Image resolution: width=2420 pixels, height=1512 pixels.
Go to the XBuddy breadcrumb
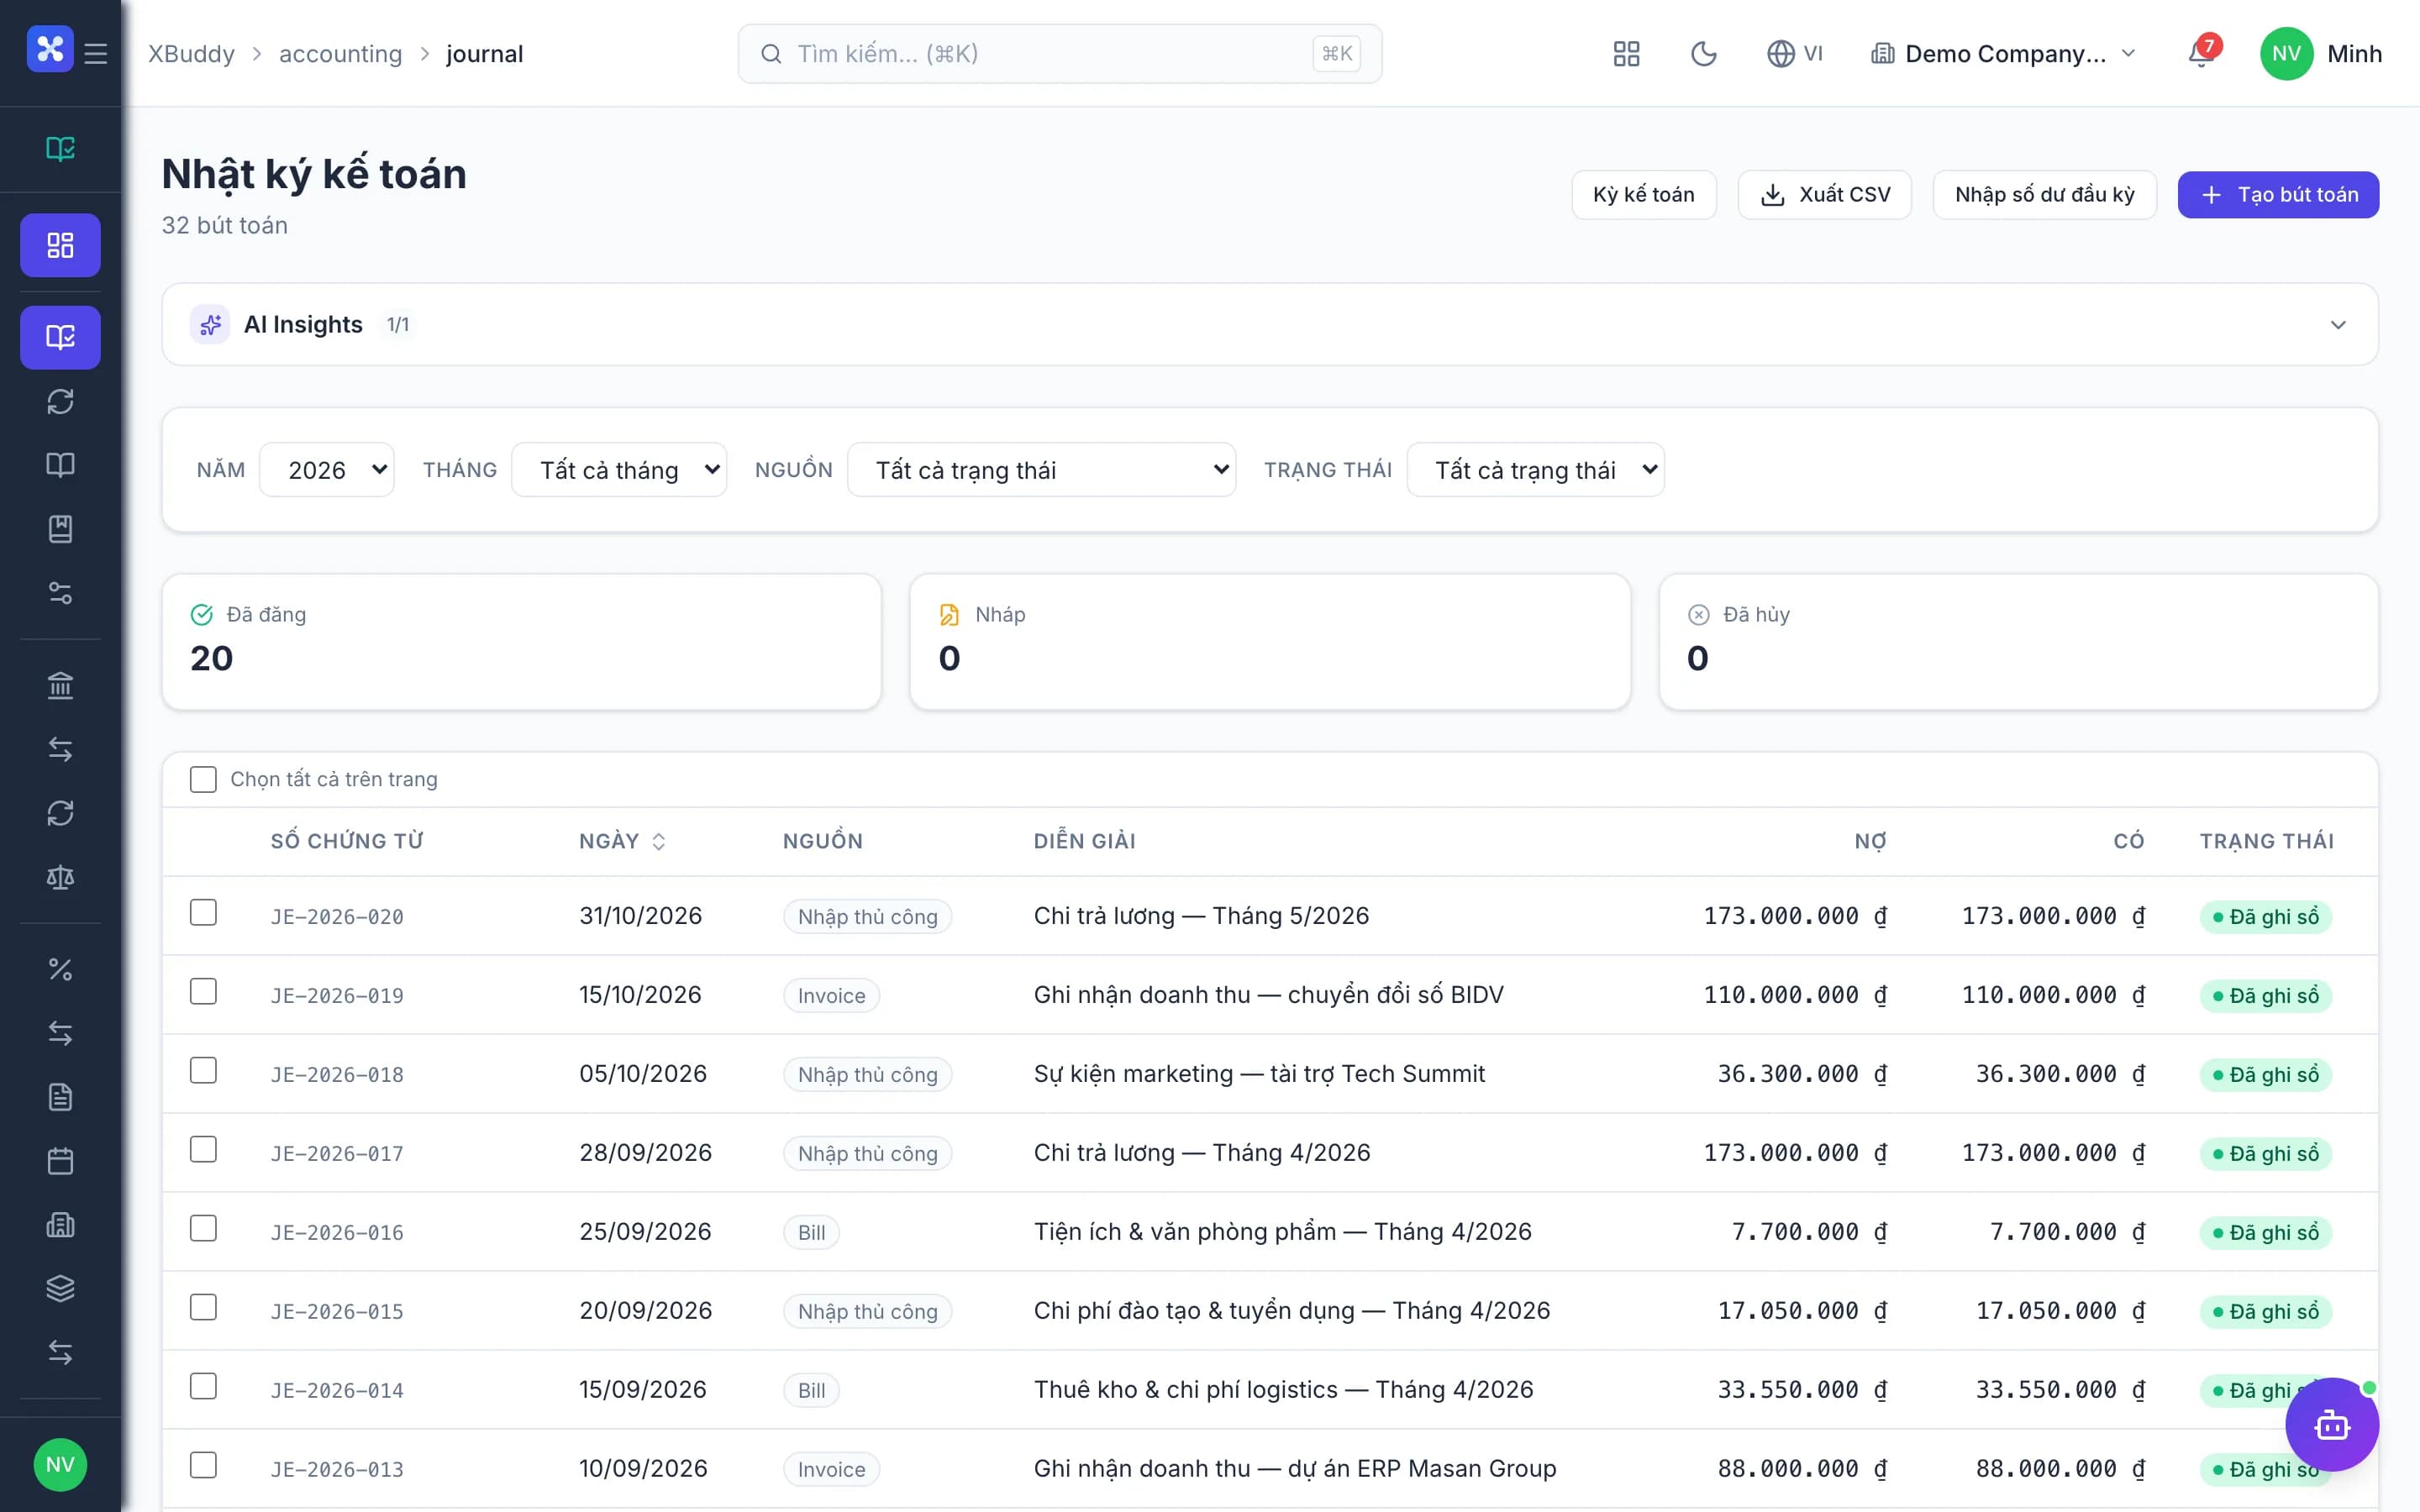coord(191,54)
